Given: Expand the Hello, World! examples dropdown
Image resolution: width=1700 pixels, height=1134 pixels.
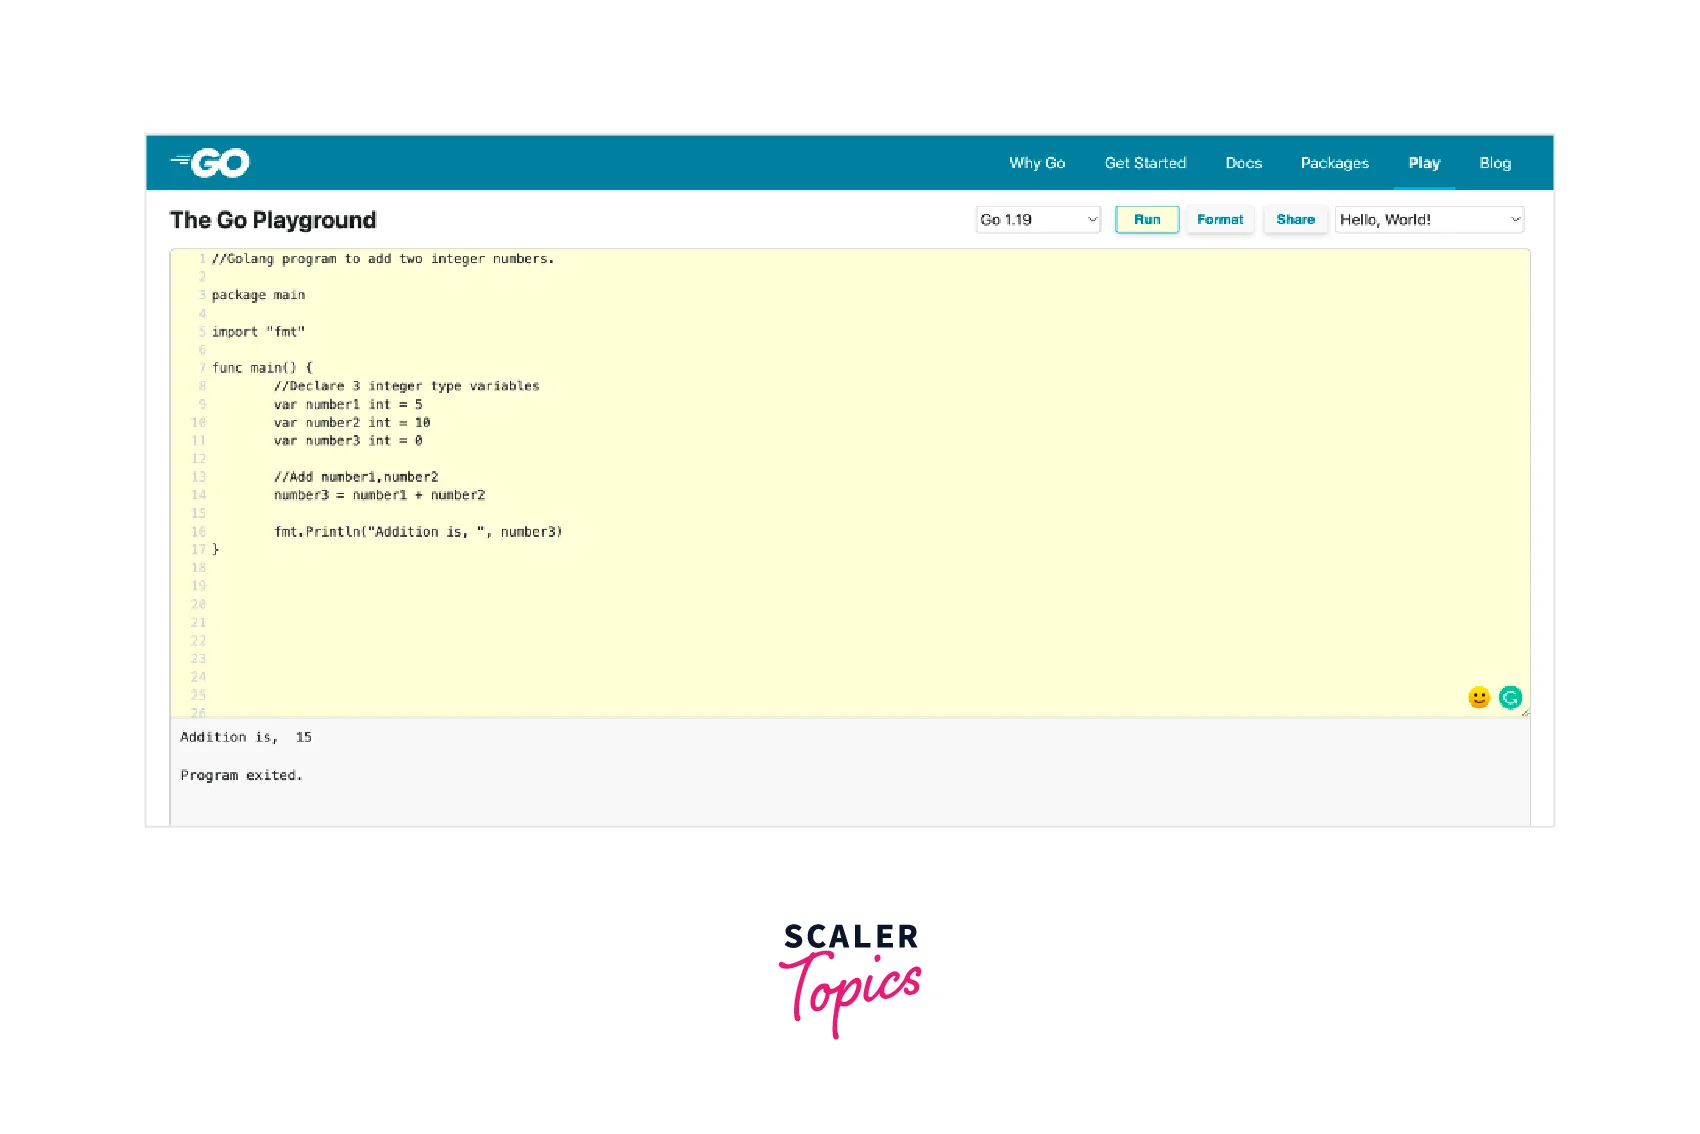Looking at the screenshot, I should (x=1429, y=220).
